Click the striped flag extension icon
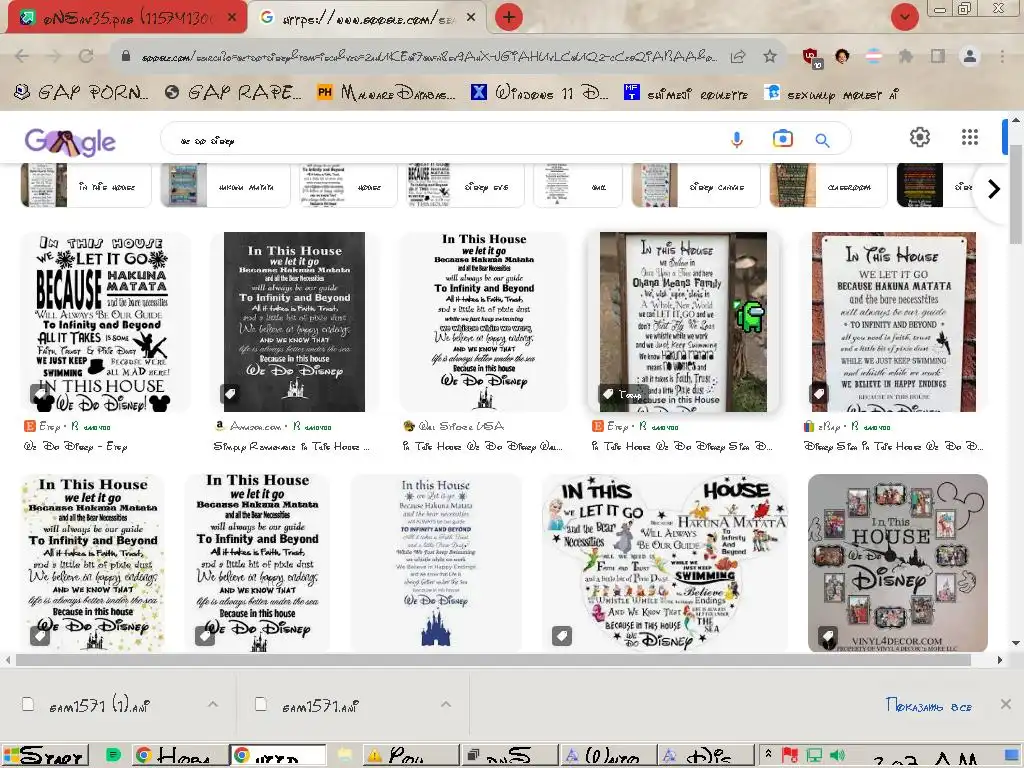Image resolution: width=1024 pixels, height=768 pixels. point(874,56)
